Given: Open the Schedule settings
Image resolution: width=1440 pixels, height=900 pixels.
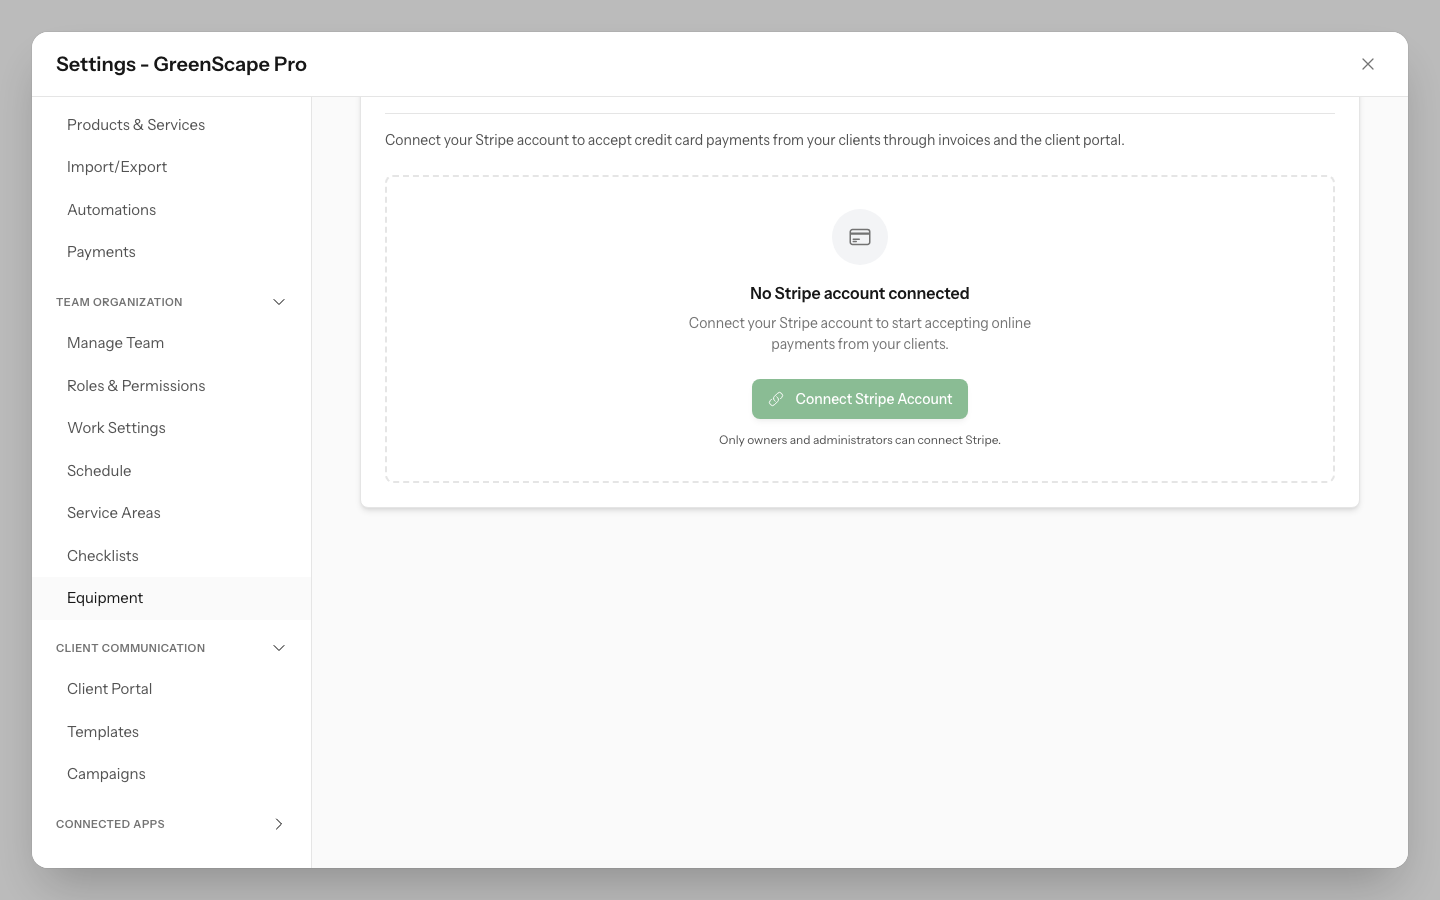Looking at the screenshot, I should pos(99,471).
